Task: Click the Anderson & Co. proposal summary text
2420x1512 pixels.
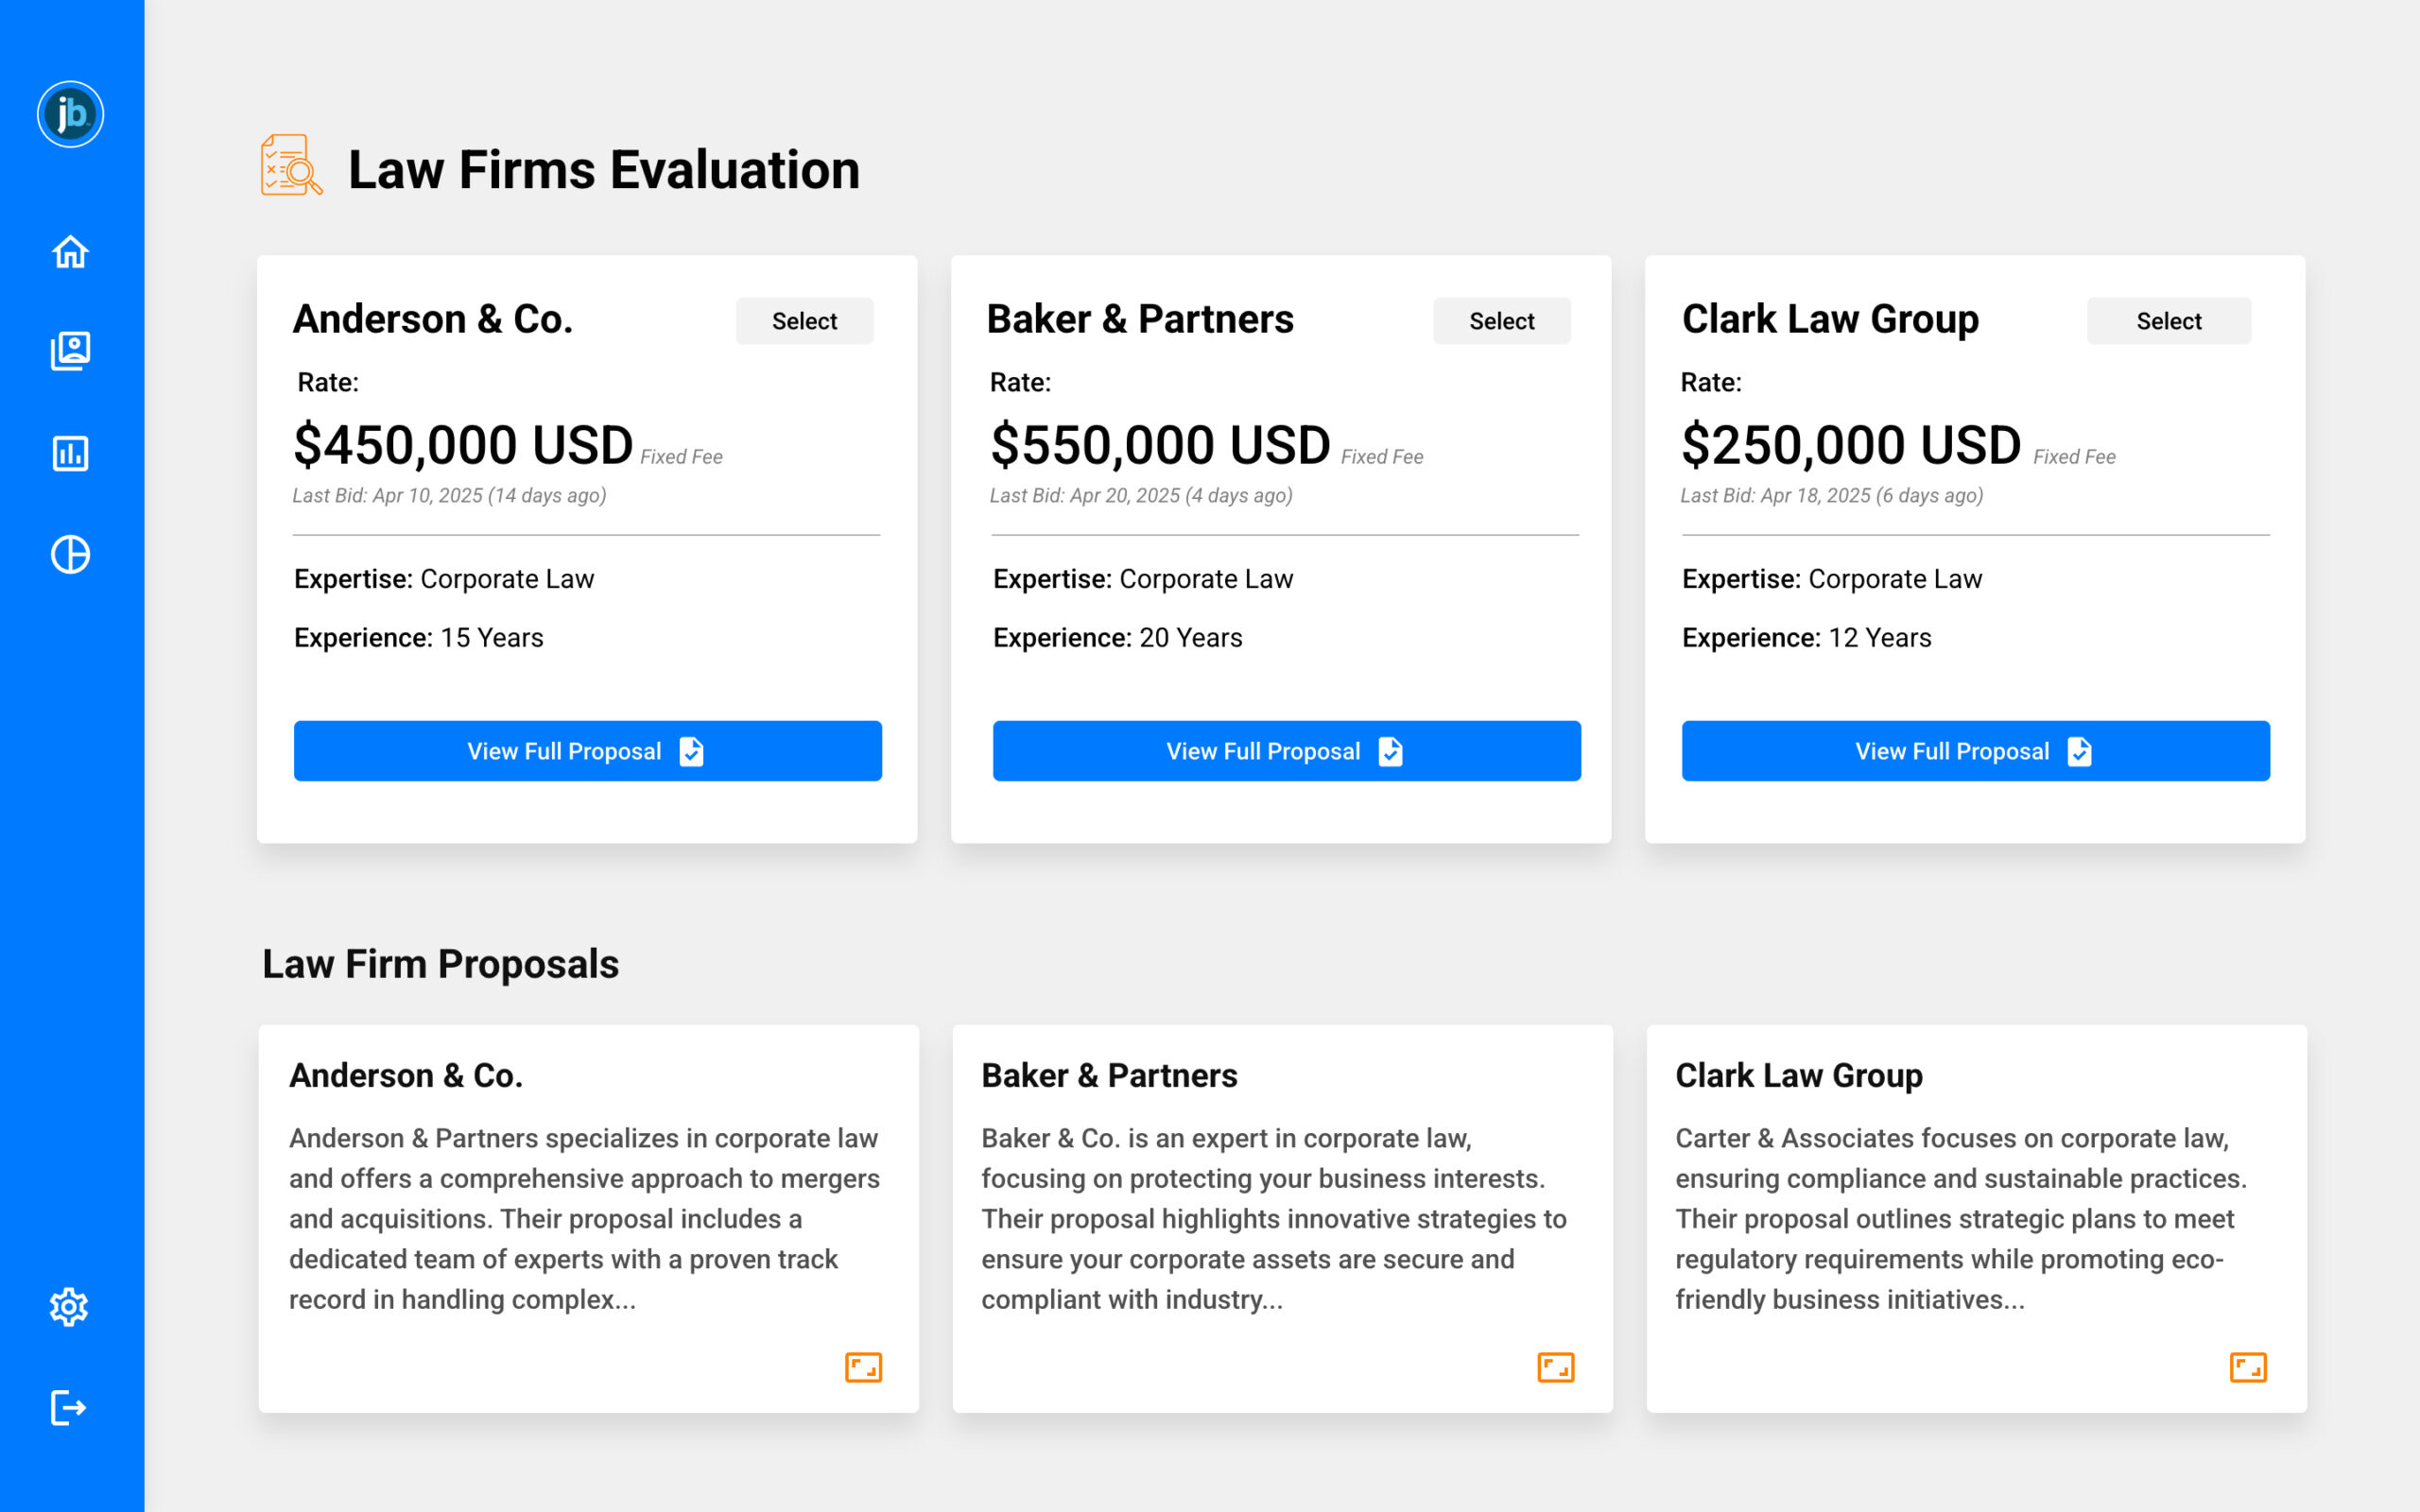Action: [x=585, y=1219]
